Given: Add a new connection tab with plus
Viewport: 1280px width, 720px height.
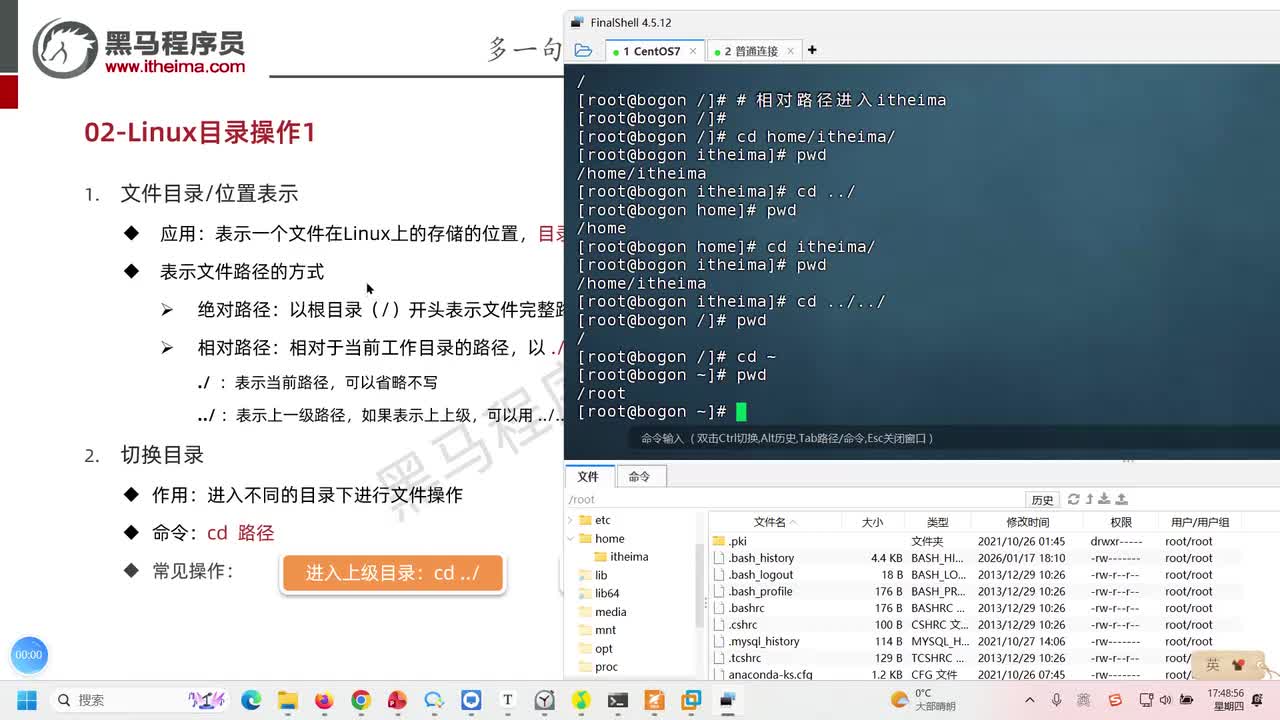Looking at the screenshot, I should [x=812, y=50].
